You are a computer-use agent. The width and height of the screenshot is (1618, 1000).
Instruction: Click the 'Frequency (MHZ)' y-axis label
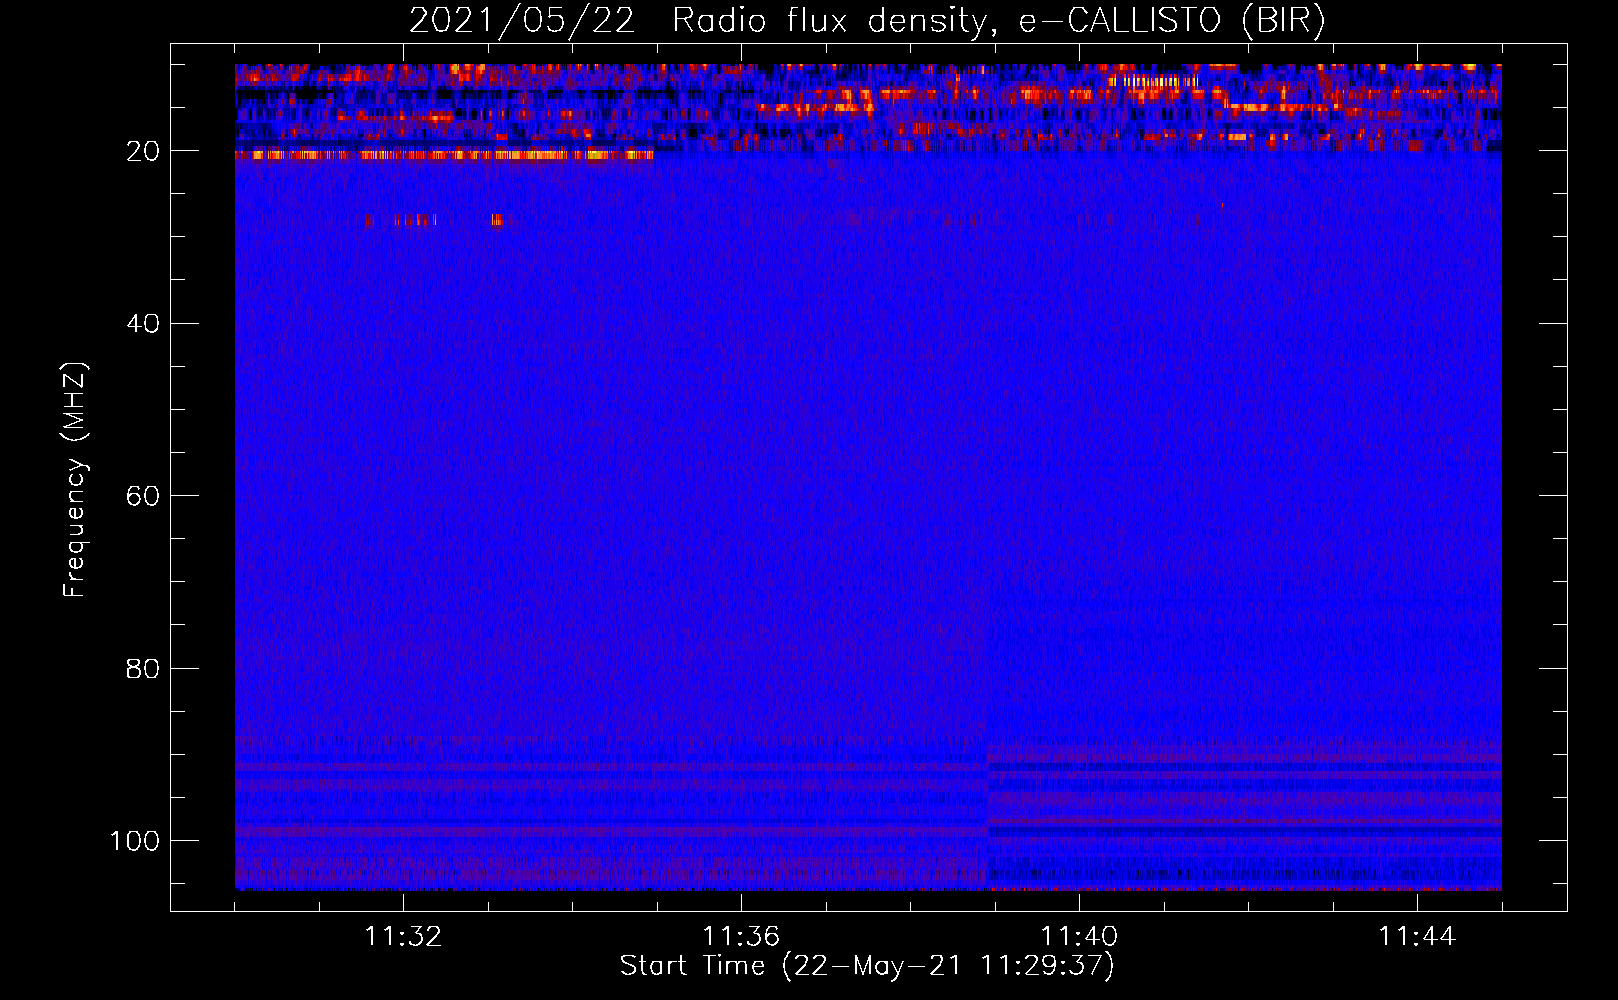tap(75, 479)
